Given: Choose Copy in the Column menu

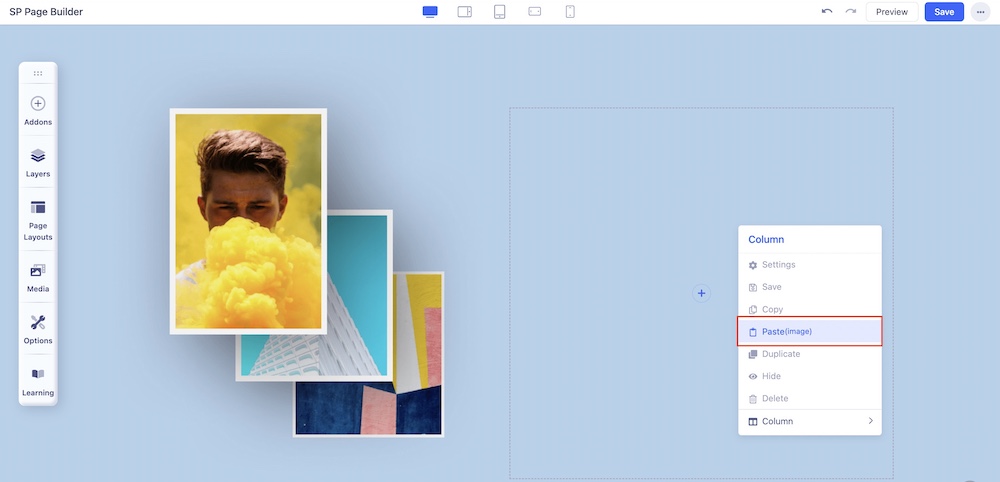Looking at the screenshot, I should (x=810, y=309).
